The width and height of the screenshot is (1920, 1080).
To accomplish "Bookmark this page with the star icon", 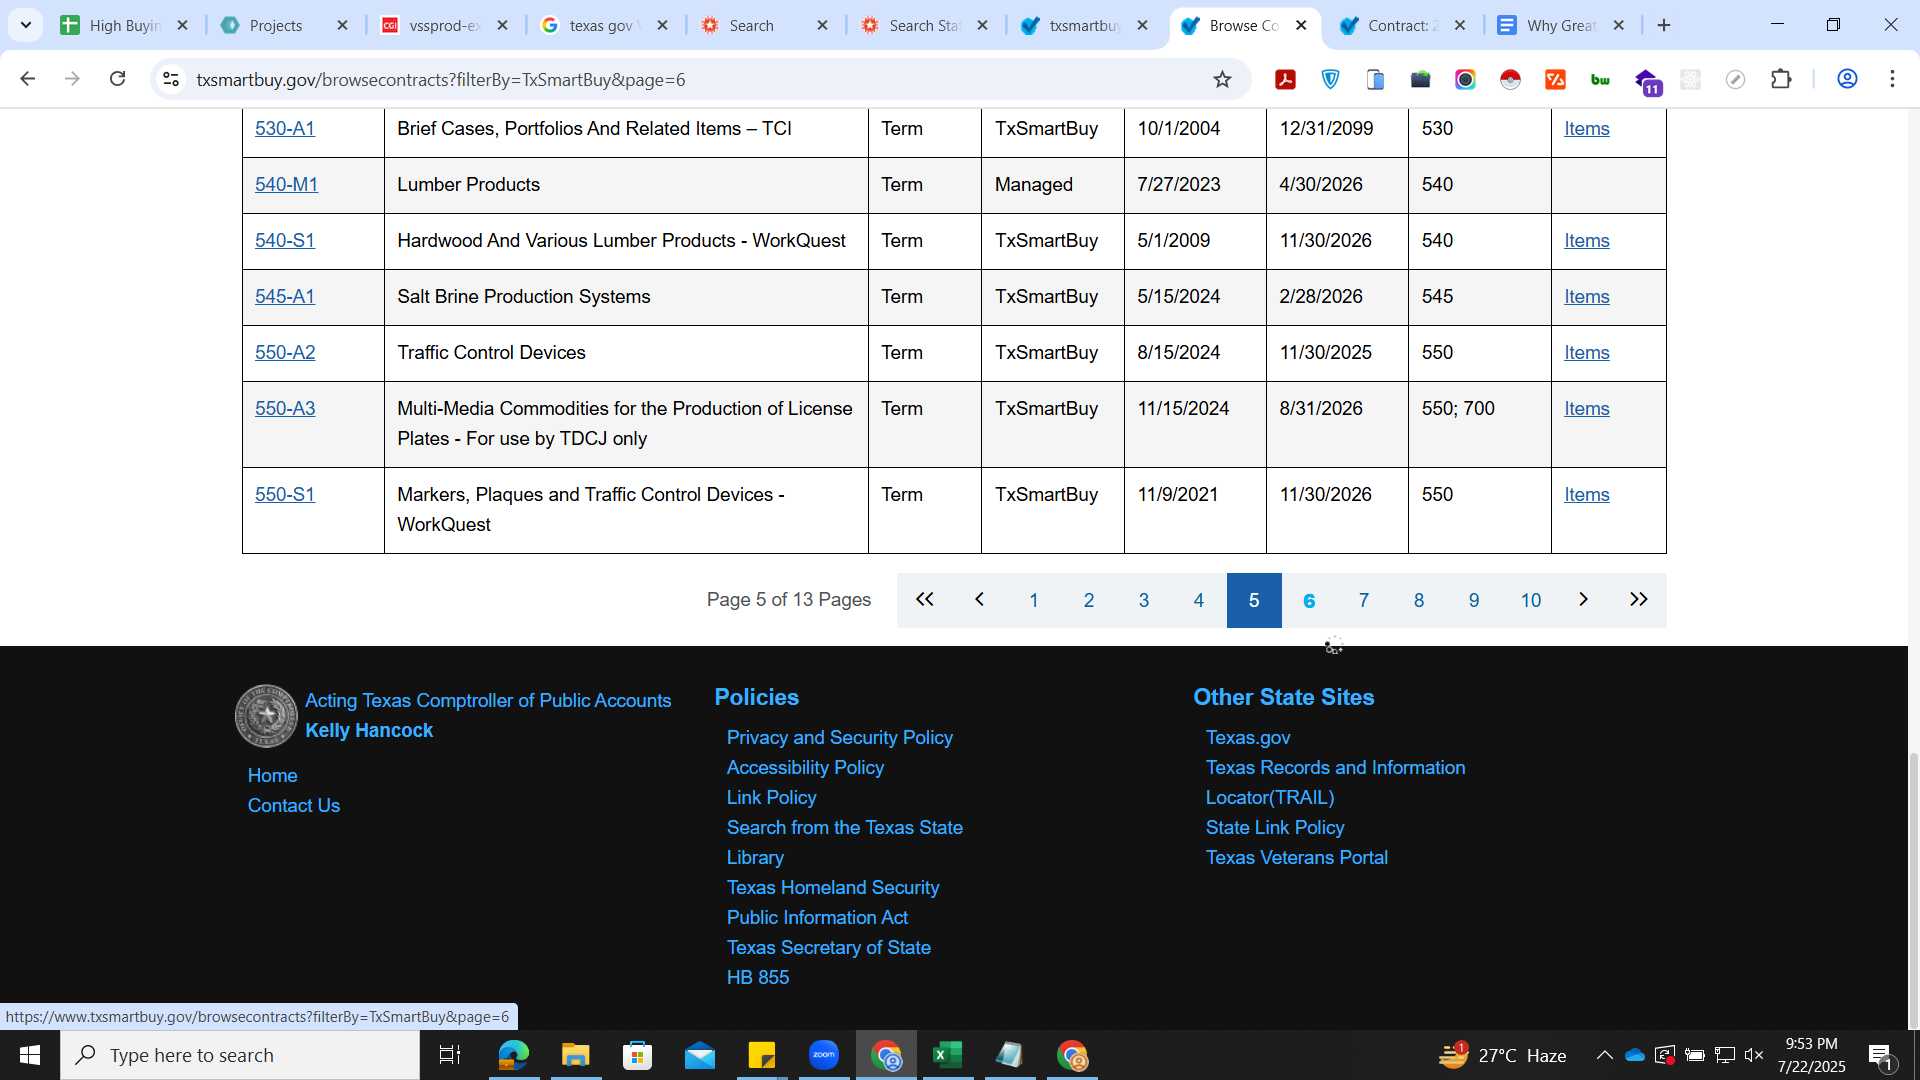I will (1222, 79).
